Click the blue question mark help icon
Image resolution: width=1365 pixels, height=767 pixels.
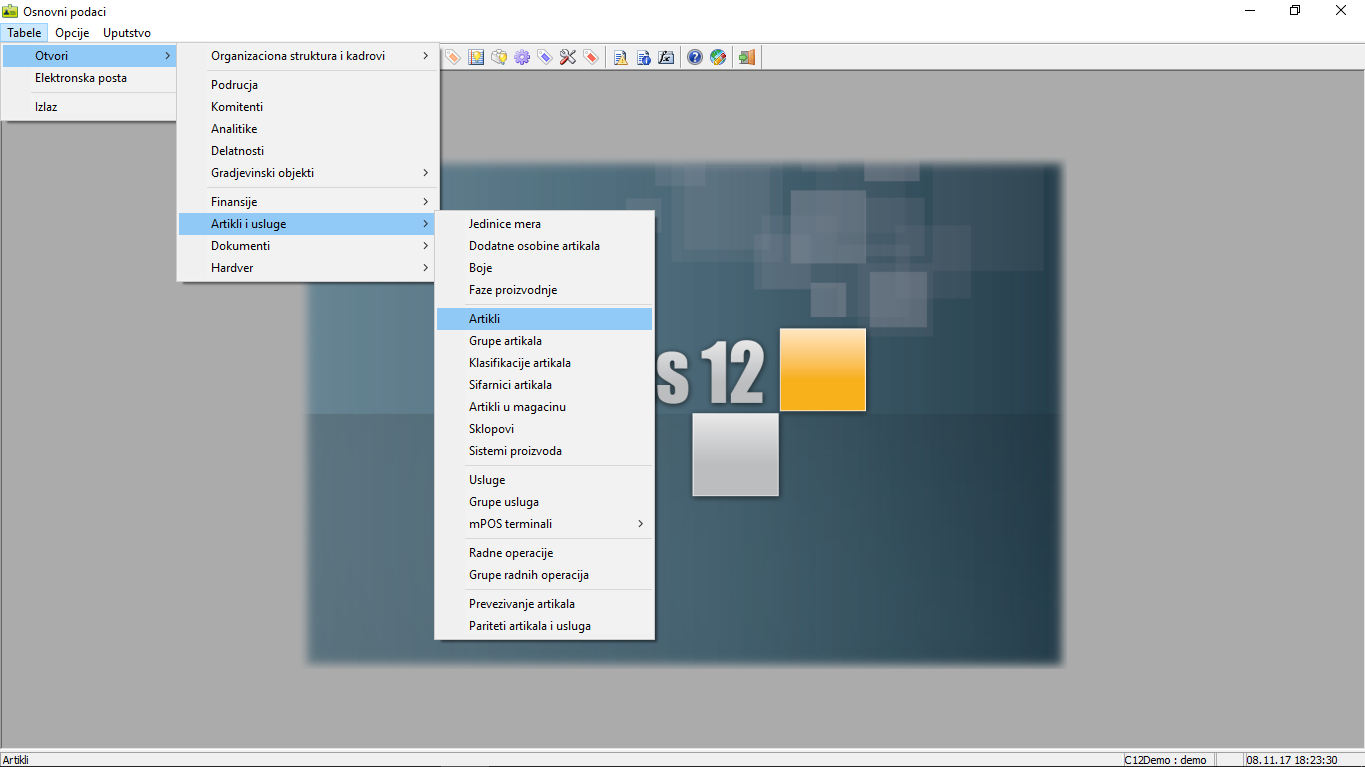pos(695,57)
